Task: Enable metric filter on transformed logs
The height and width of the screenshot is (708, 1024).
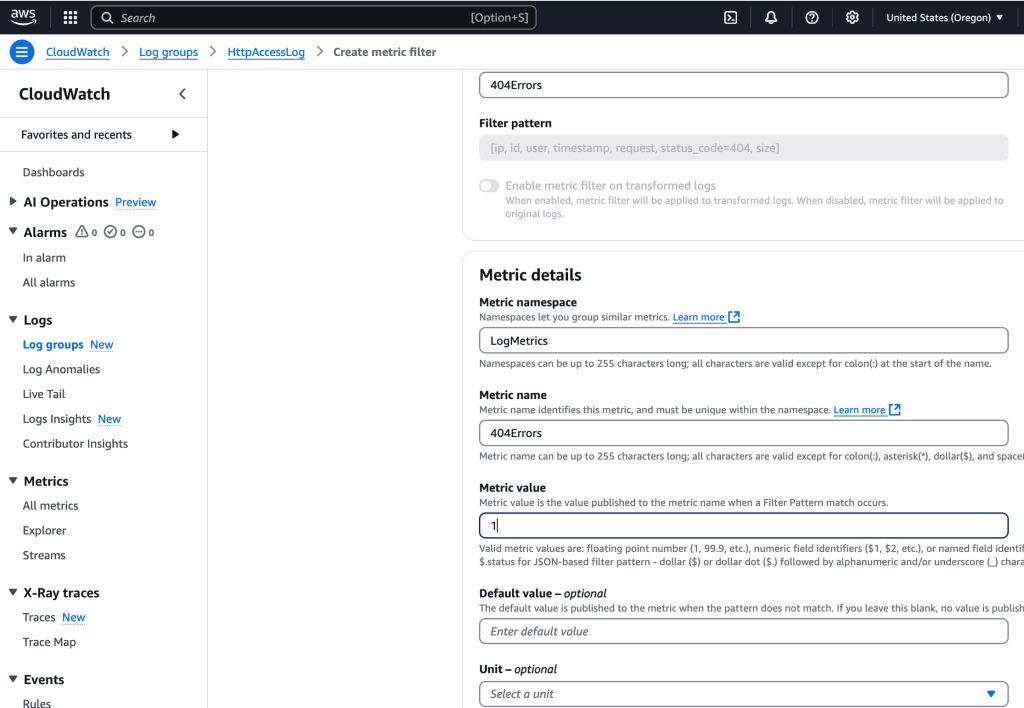Action: [x=489, y=186]
